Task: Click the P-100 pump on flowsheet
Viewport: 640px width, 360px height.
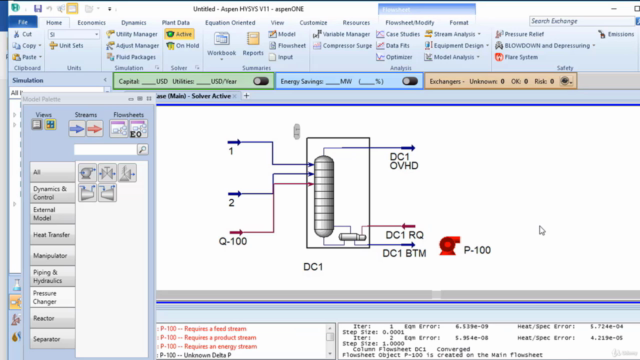Action: pos(449,246)
